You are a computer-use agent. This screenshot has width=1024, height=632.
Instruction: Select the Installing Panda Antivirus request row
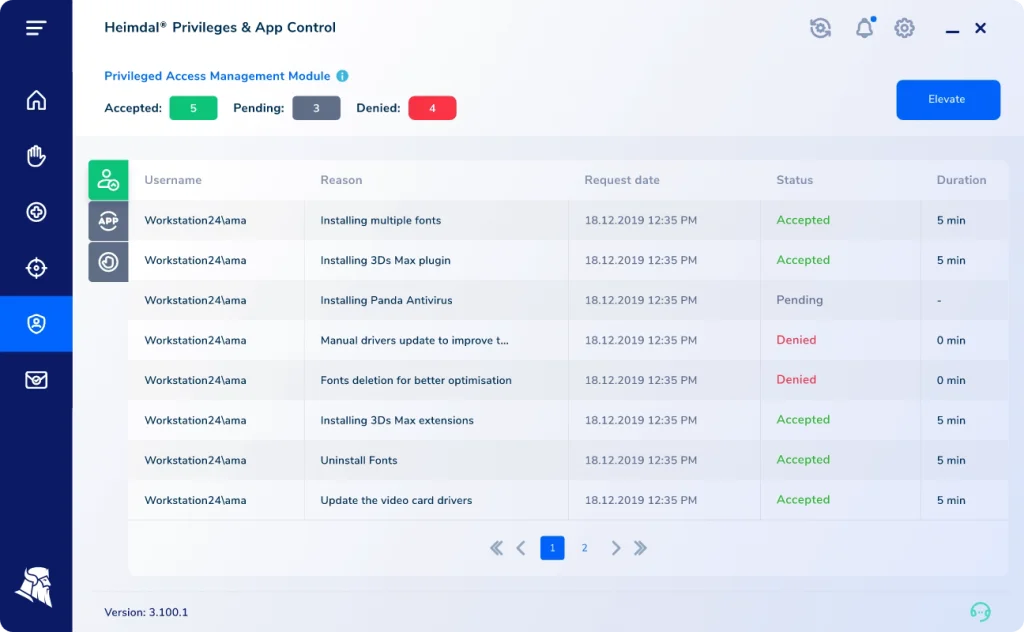[386, 300]
